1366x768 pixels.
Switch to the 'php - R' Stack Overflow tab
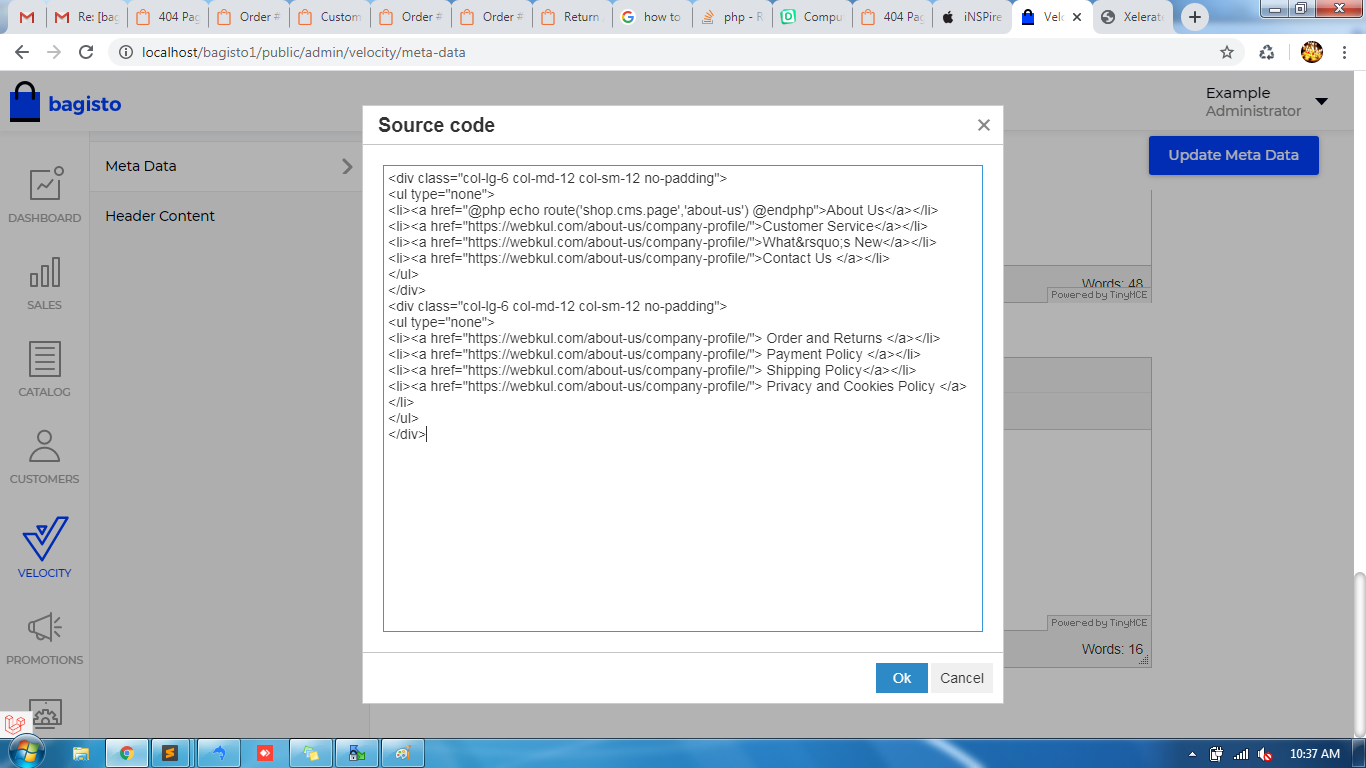pos(733,17)
